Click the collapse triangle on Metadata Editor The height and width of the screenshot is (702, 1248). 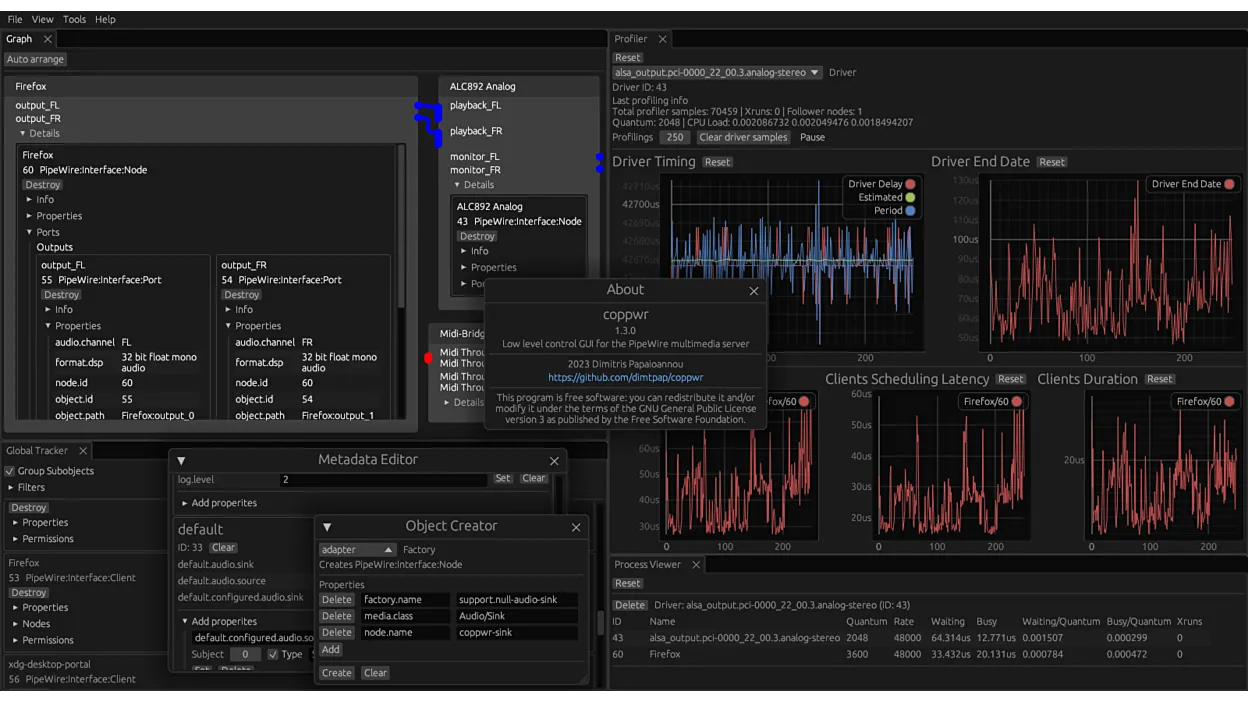[180, 460]
